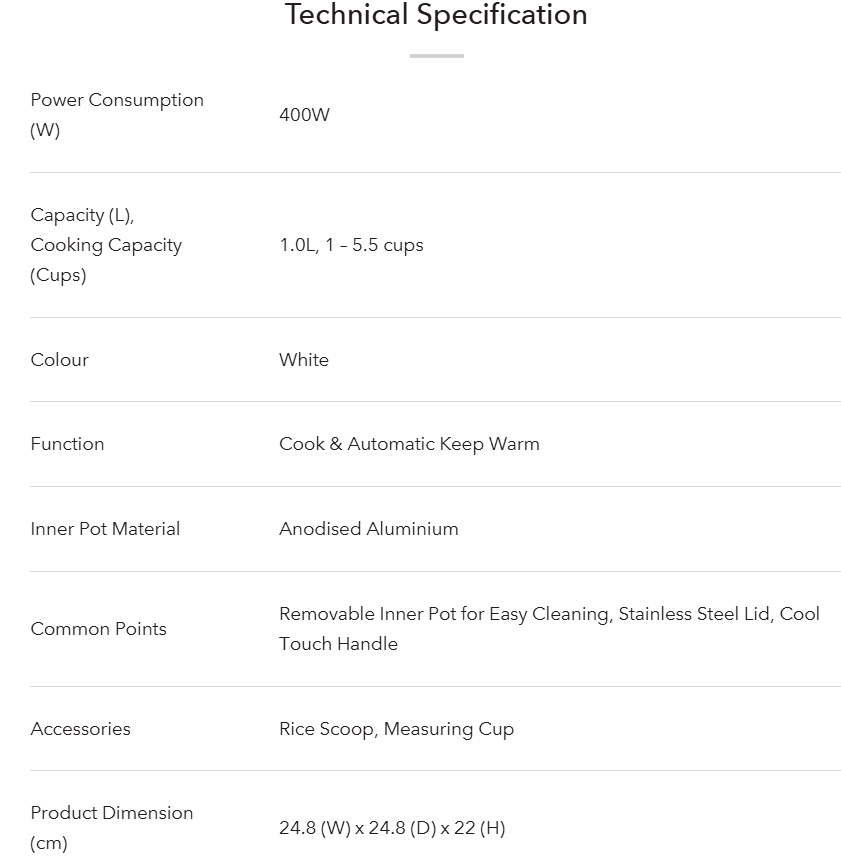Select the Function row label

[67, 444]
